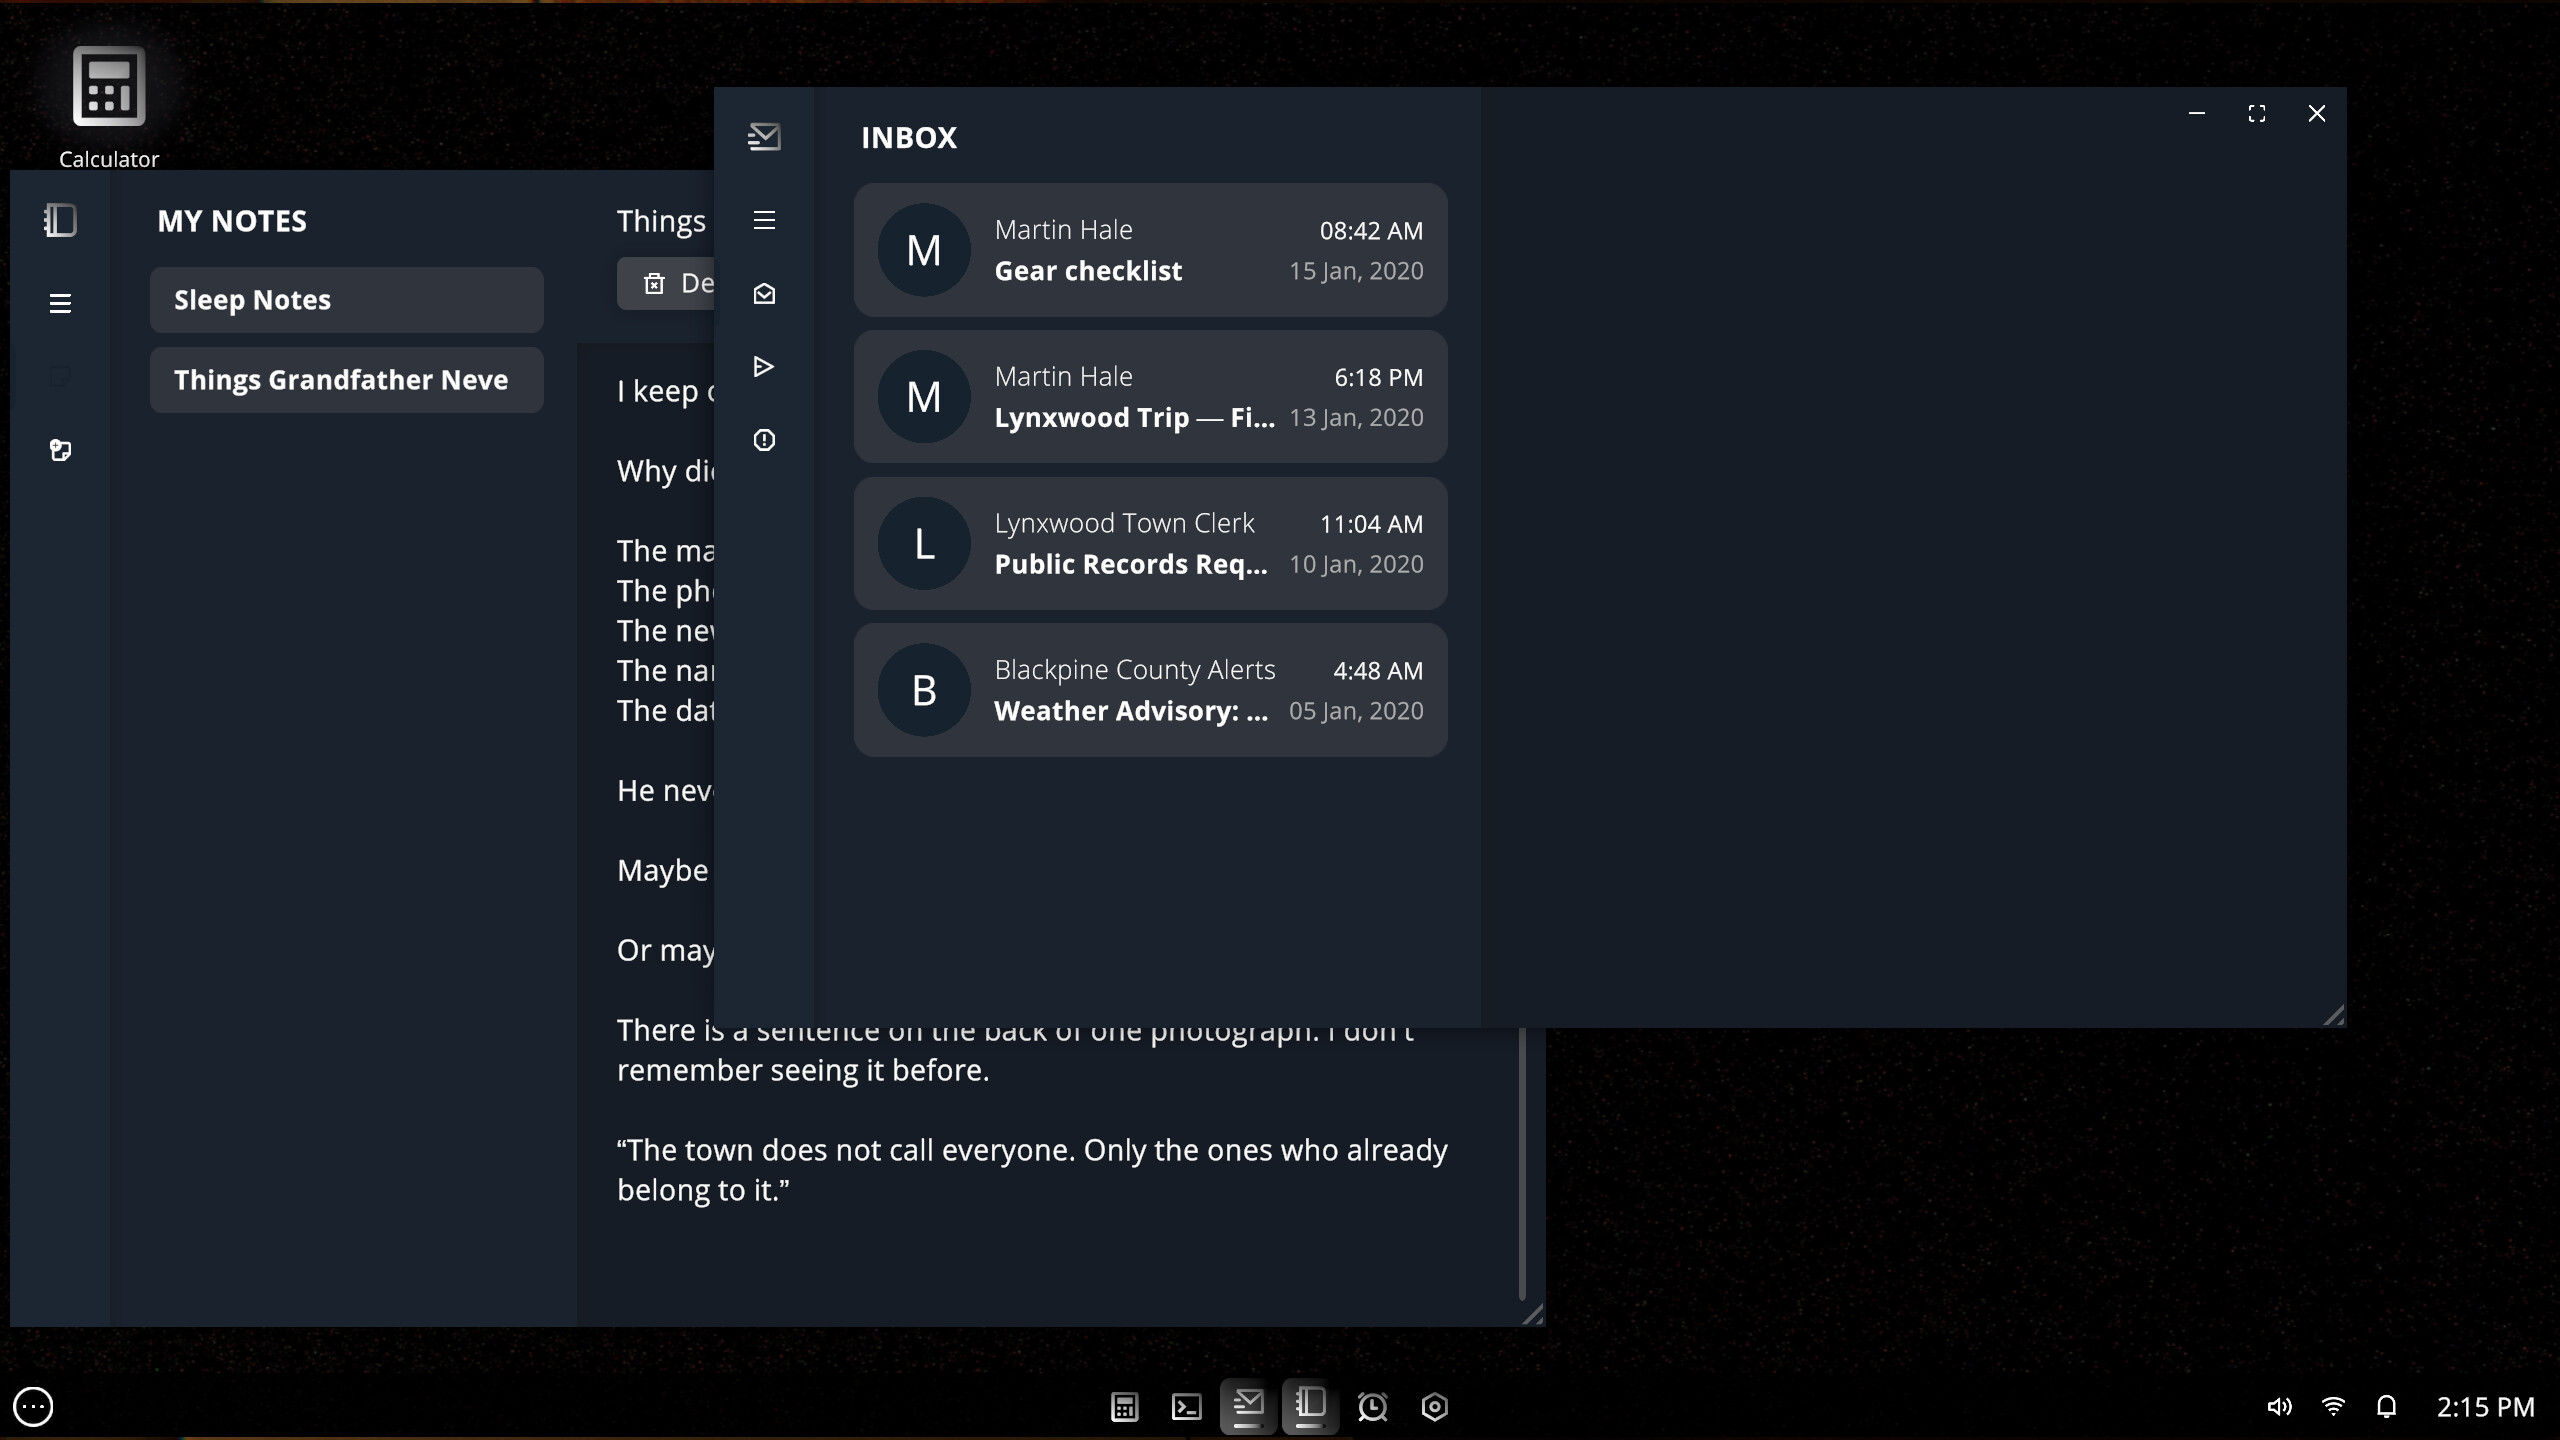Click the M avatar on Gear checklist email
2560x1440 pixels.
click(924, 250)
